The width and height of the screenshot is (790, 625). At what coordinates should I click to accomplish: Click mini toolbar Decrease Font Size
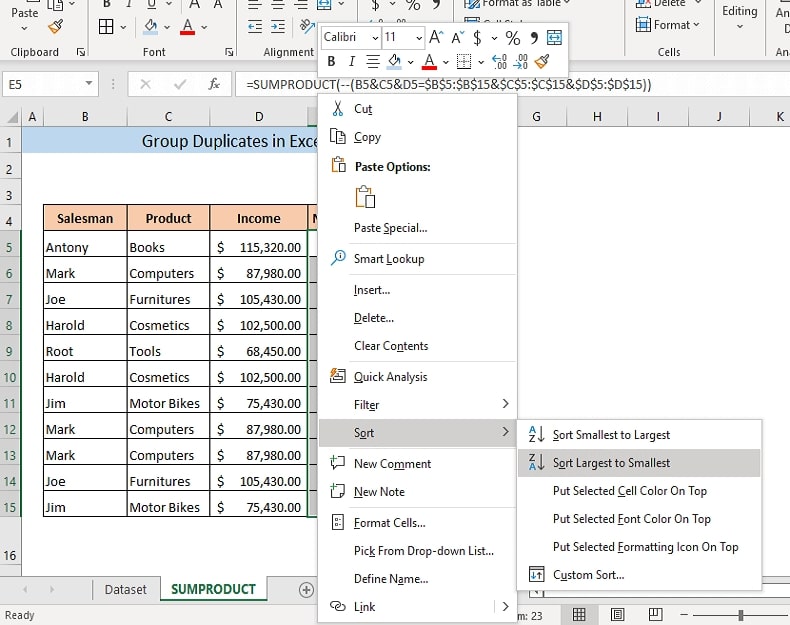pos(457,37)
